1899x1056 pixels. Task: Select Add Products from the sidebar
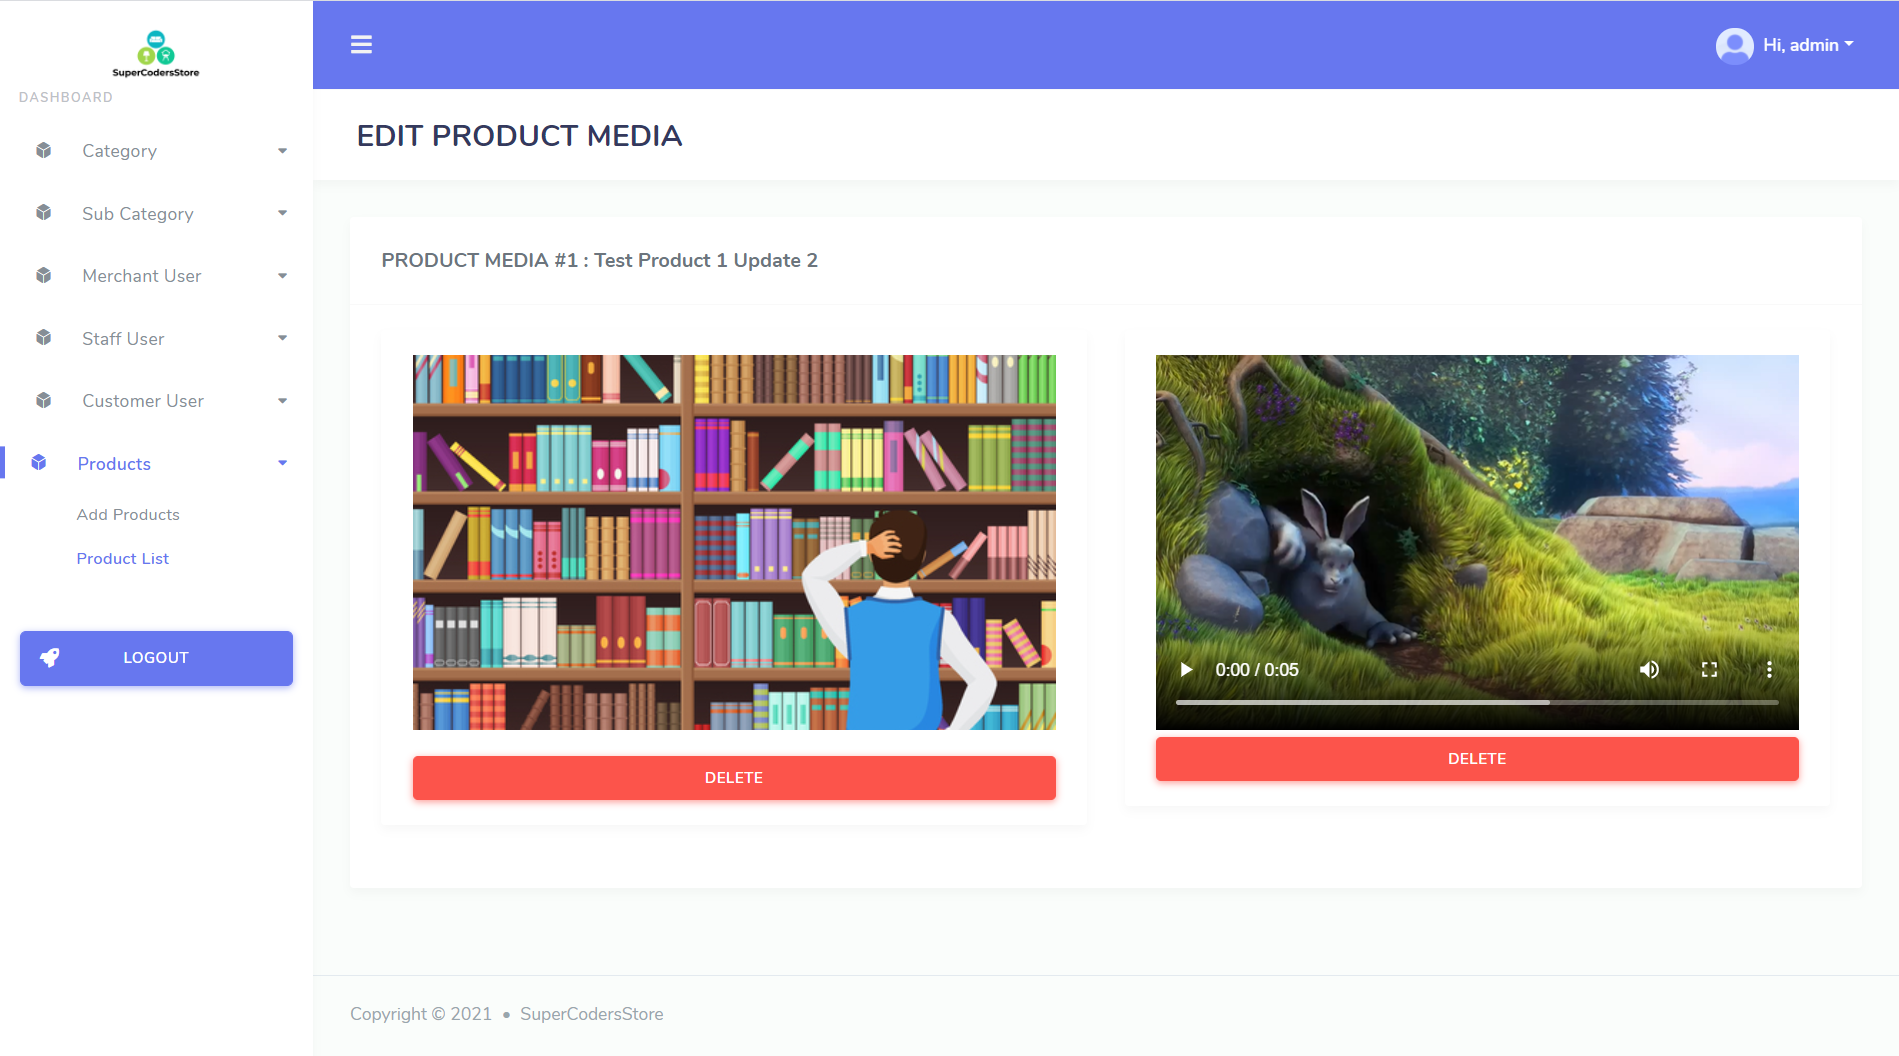coord(128,514)
